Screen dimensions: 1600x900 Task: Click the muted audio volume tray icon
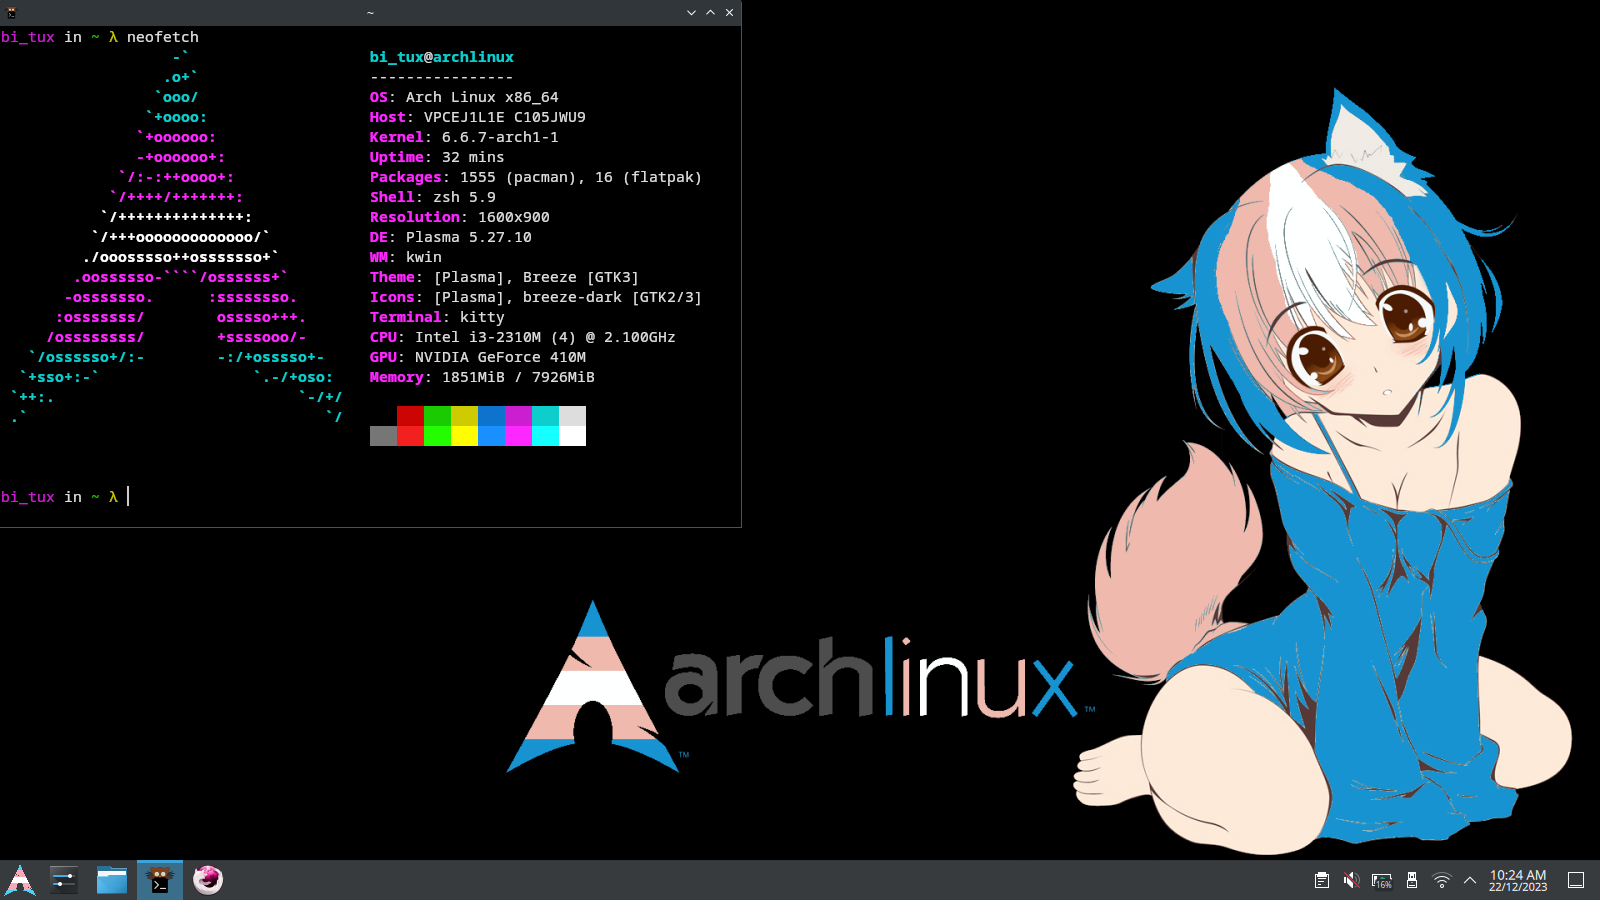coord(1351,881)
